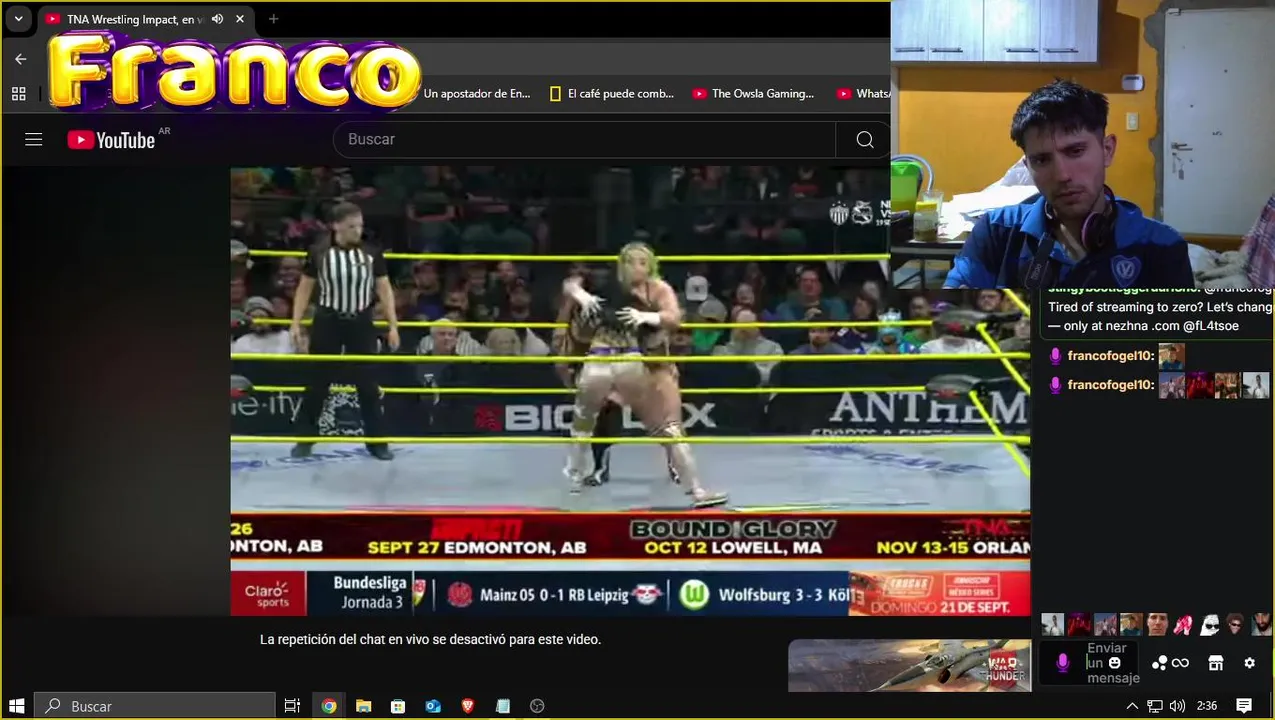Click the infinity symbol in chat bar
The width and height of the screenshot is (1275, 720).
[x=1180, y=663]
